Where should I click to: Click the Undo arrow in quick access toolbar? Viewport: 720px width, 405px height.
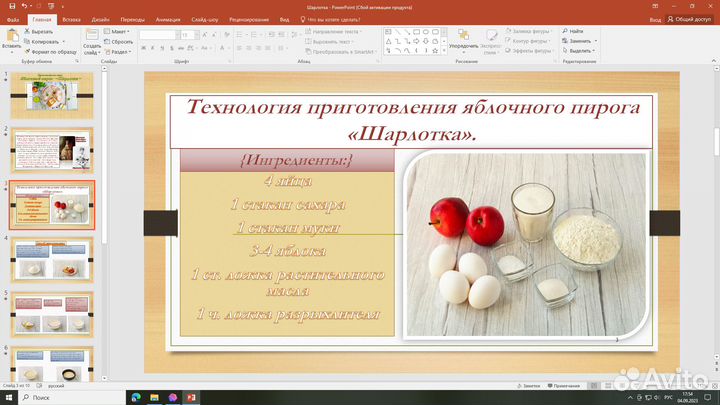tap(24, 6)
